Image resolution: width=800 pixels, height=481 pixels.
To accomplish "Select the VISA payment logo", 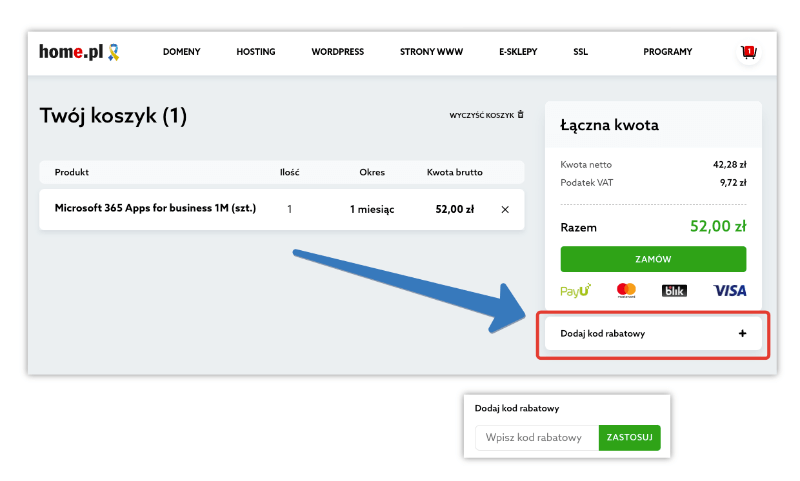I will (x=729, y=290).
